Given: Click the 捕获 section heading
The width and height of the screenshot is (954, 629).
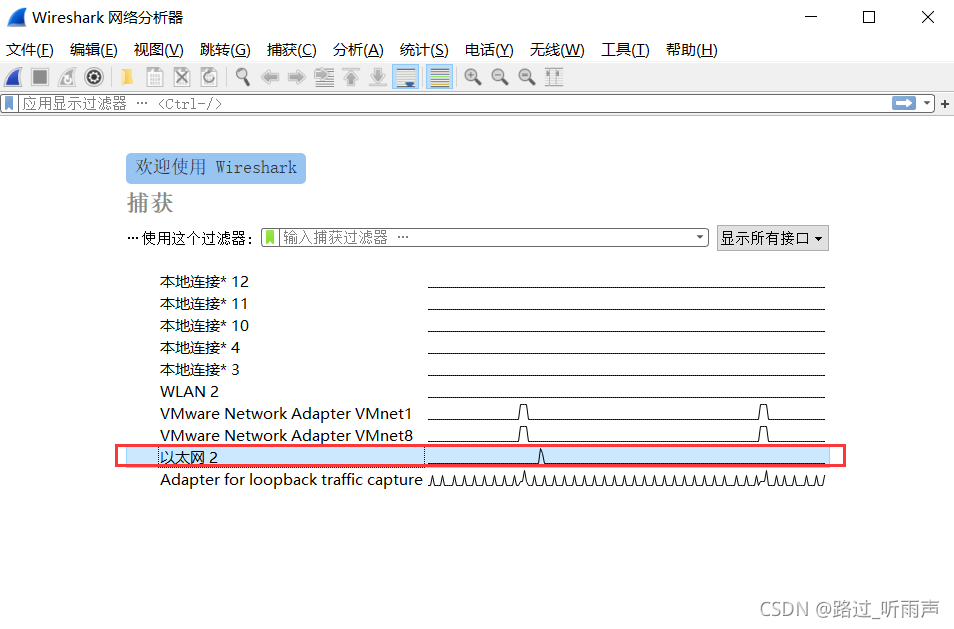Looking at the screenshot, I should click(150, 203).
